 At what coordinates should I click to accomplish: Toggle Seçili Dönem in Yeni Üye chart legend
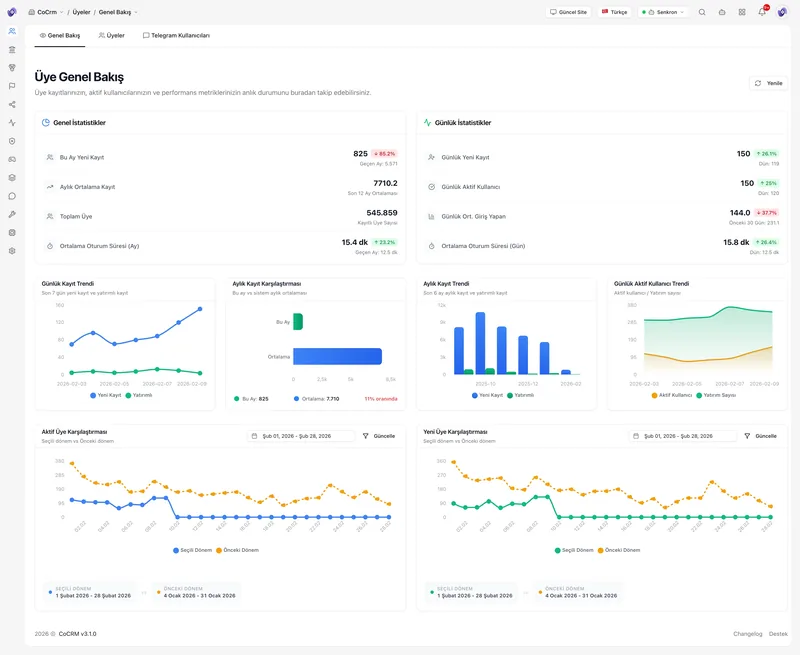[x=574, y=550]
